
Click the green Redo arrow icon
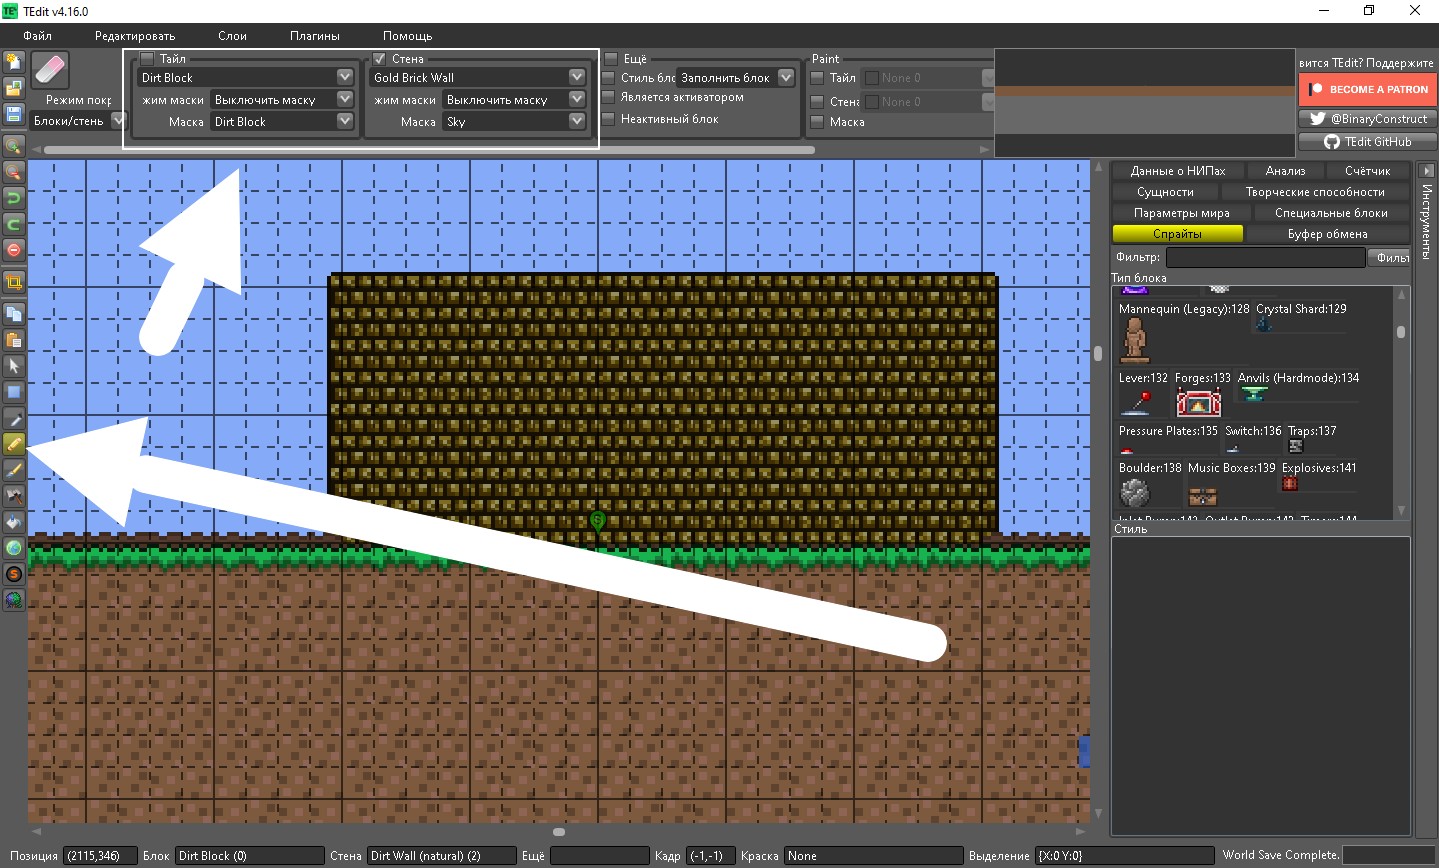coord(14,224)
